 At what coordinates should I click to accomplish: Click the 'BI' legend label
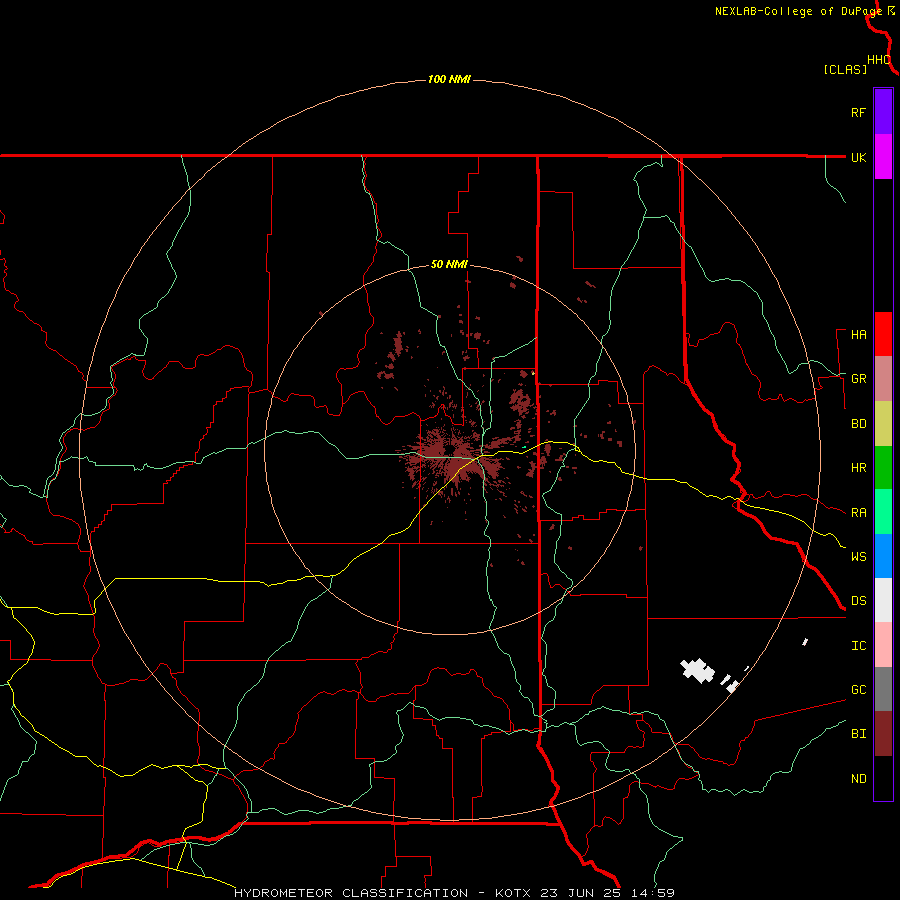pyautogui.click(x=858, y=734)
